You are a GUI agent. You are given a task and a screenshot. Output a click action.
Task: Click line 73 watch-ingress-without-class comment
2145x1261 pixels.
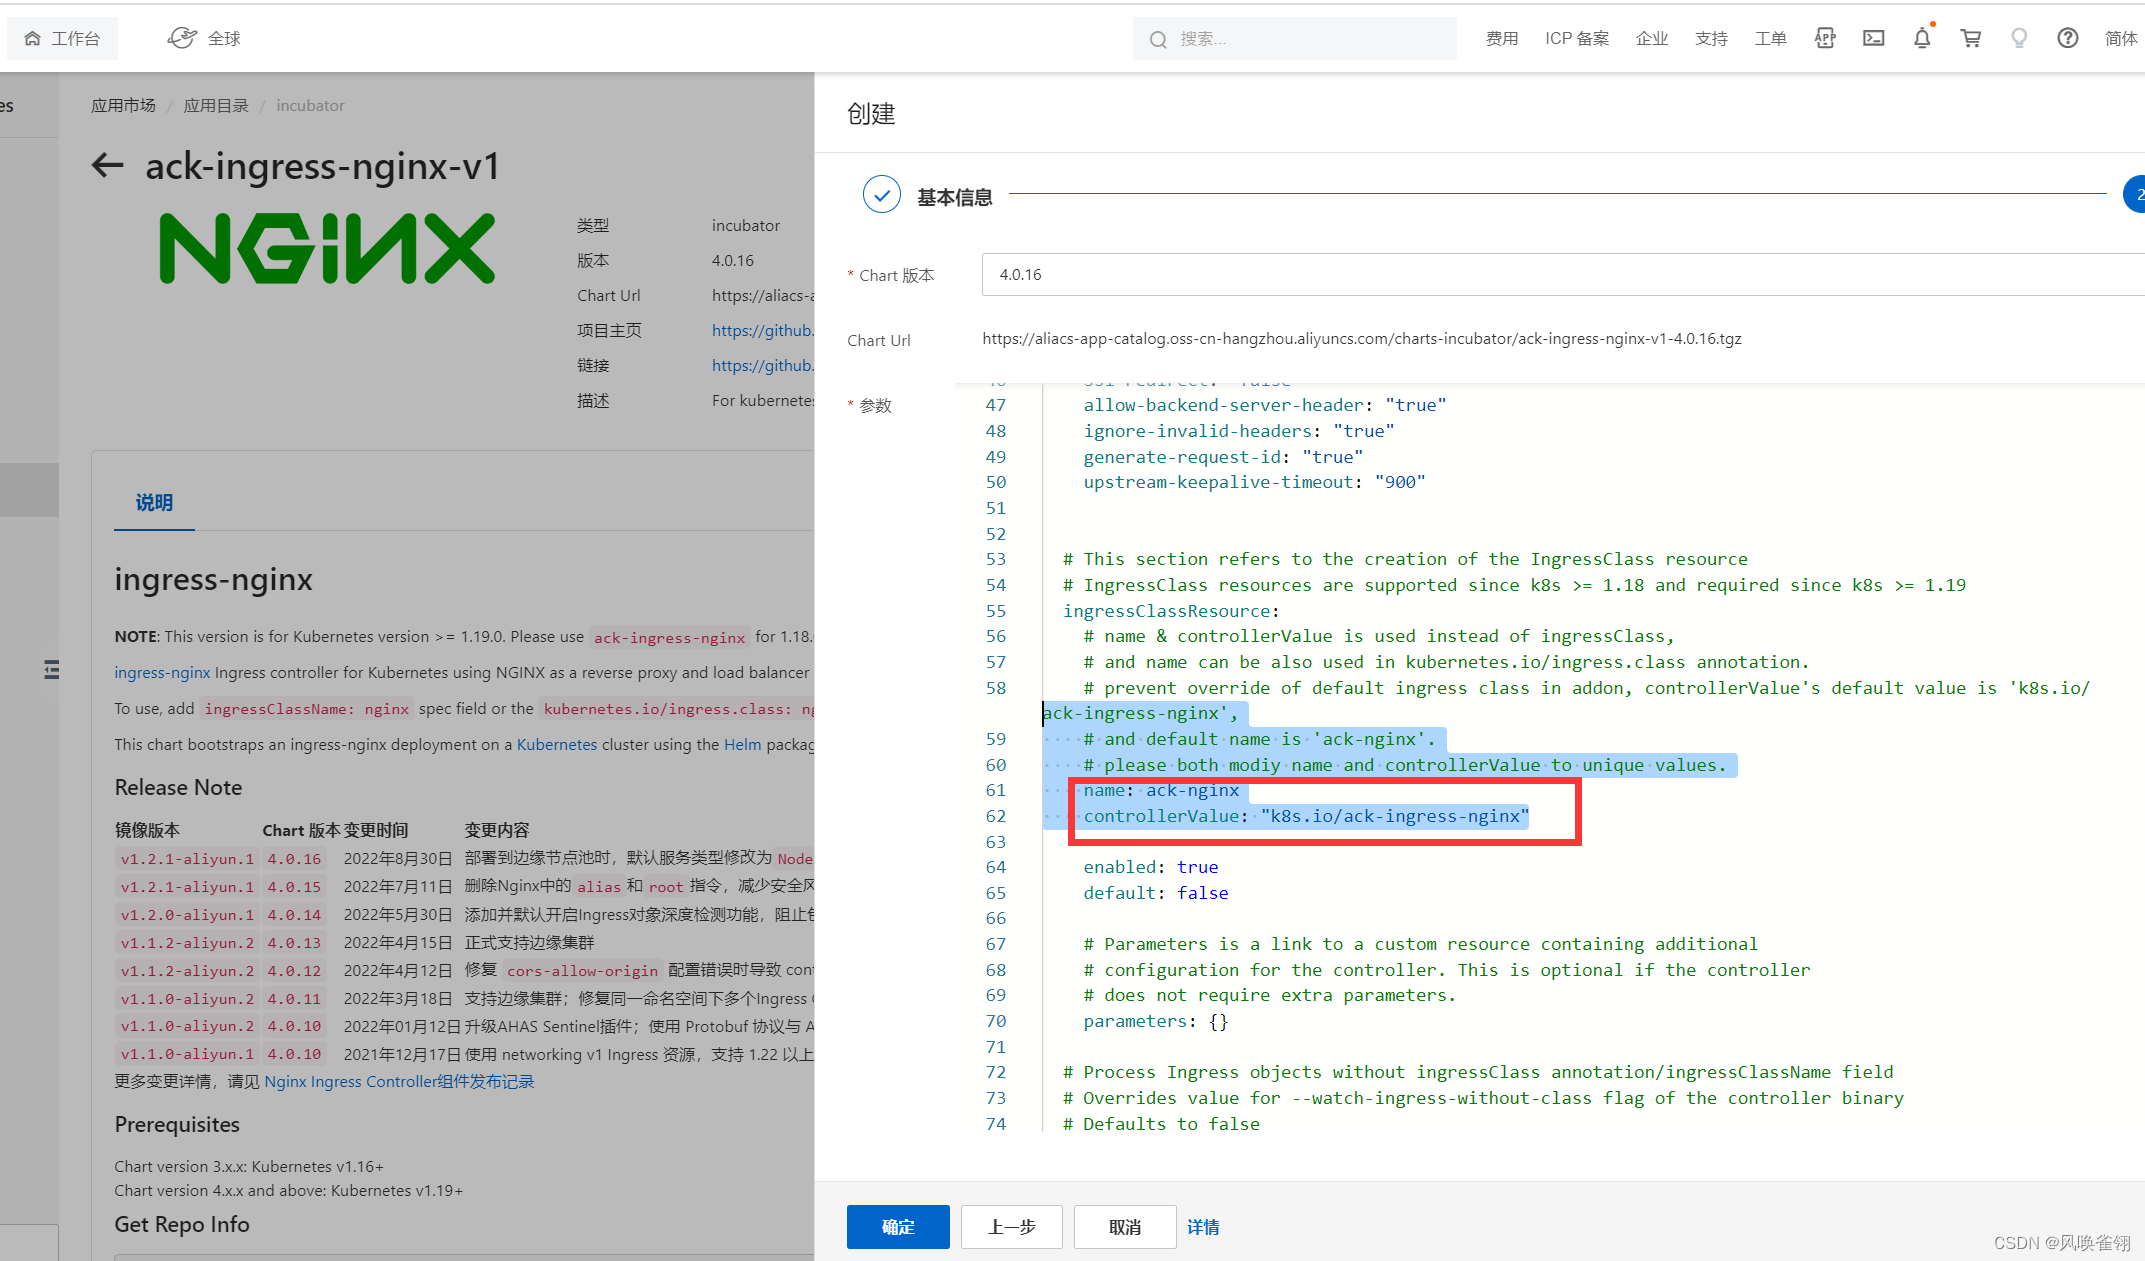pyautogui.click(x=1483, y=1098)
